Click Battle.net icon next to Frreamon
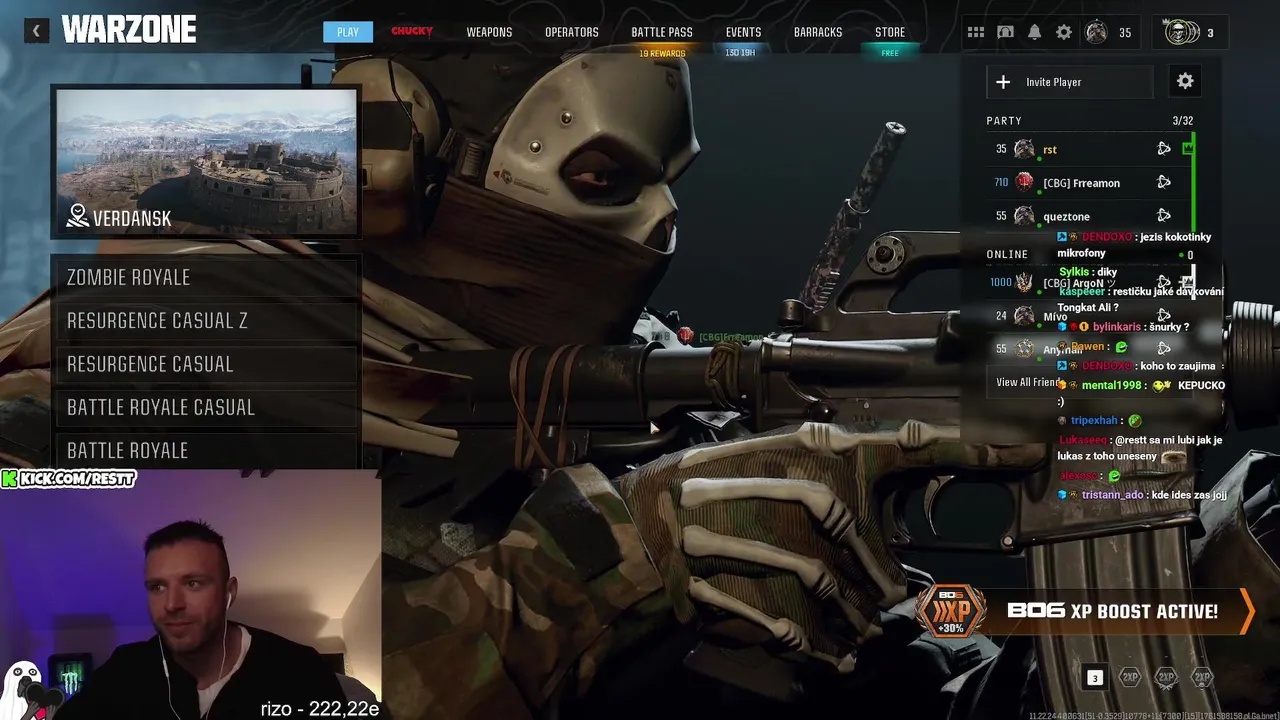Screen dimensions: 1280x720 click(x=1163, y=182)
